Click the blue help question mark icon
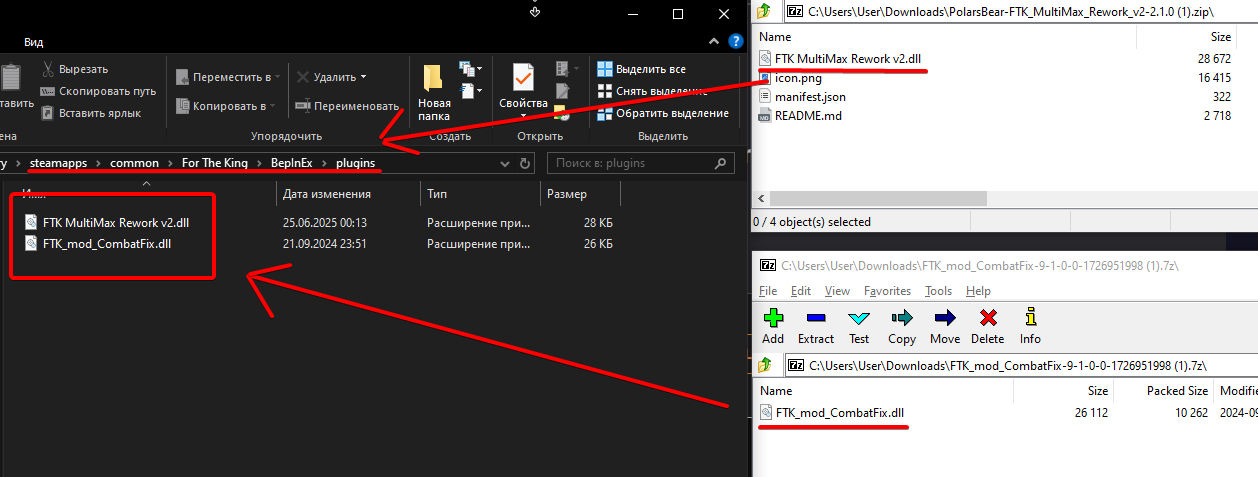The image size is (1258, 477). pyautogui.click(x=737, y=42)
